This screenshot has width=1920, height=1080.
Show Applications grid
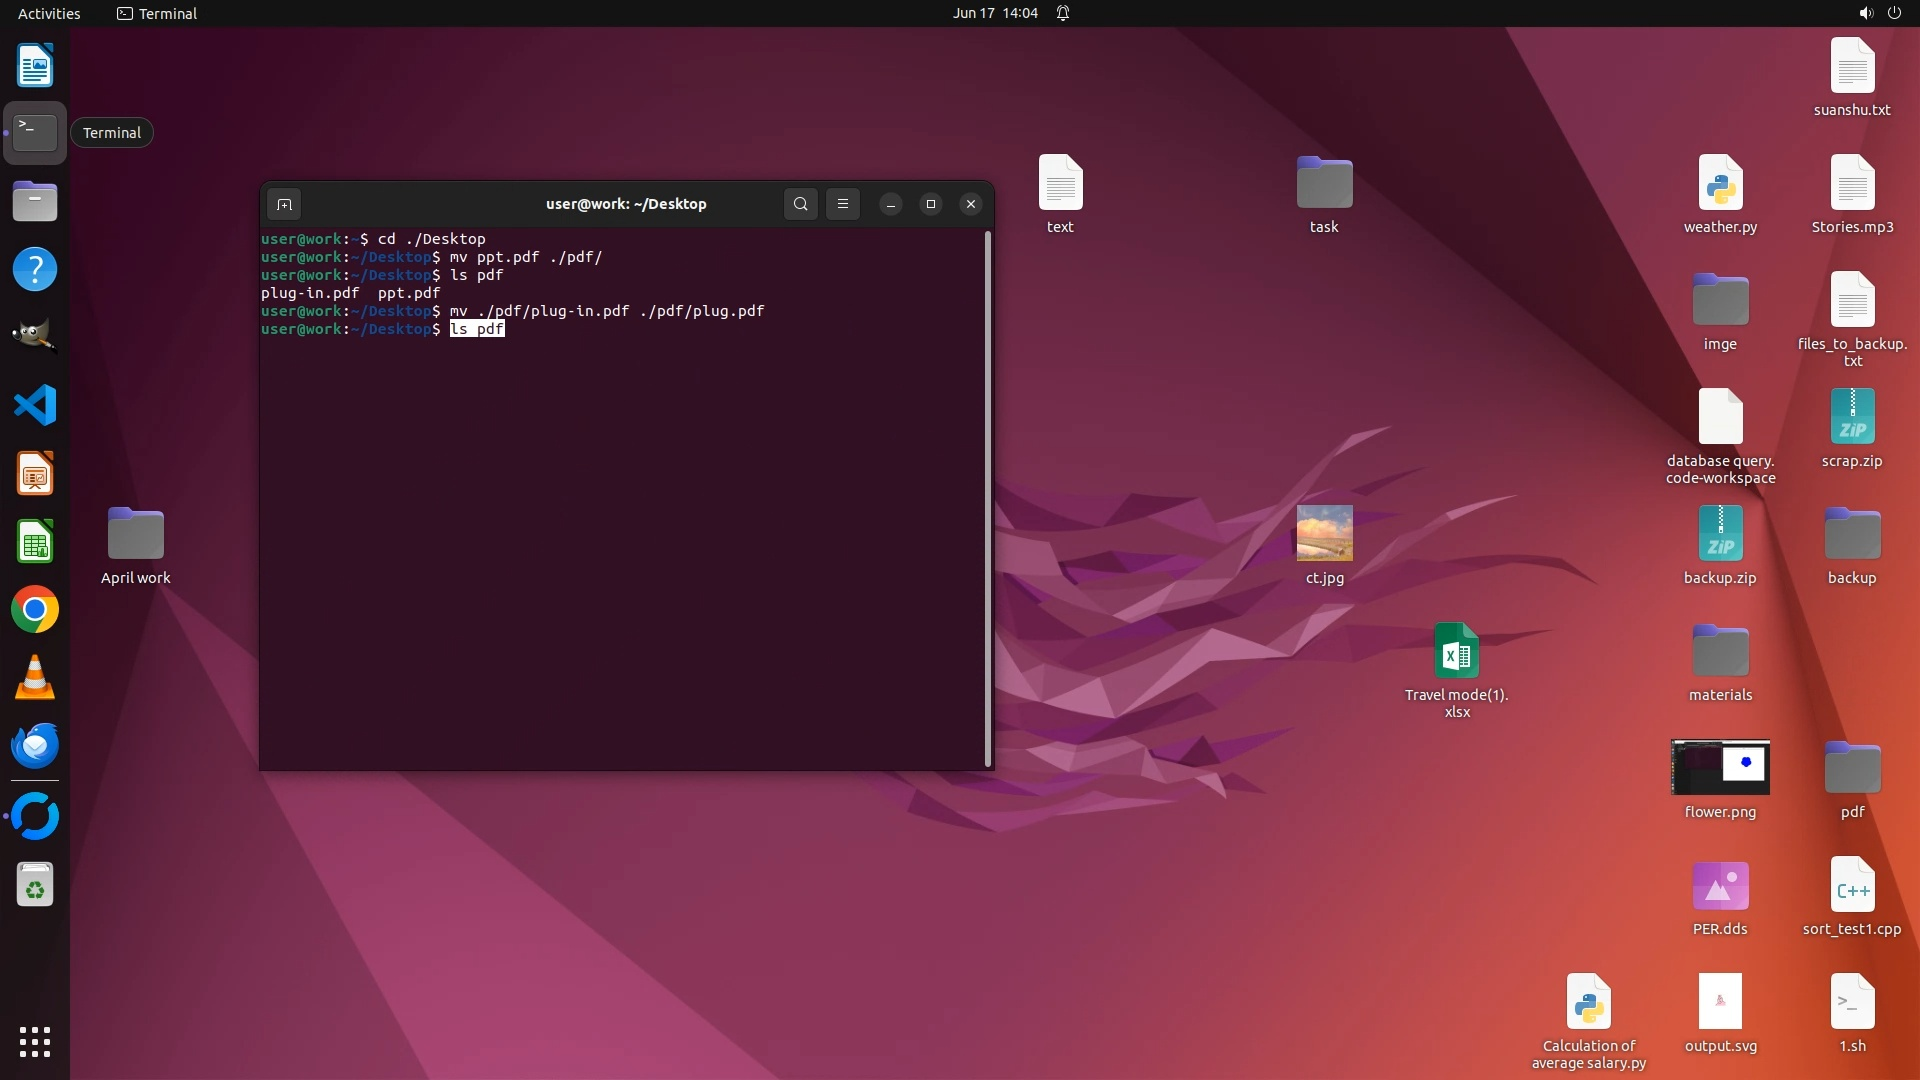pos(35,1042)
